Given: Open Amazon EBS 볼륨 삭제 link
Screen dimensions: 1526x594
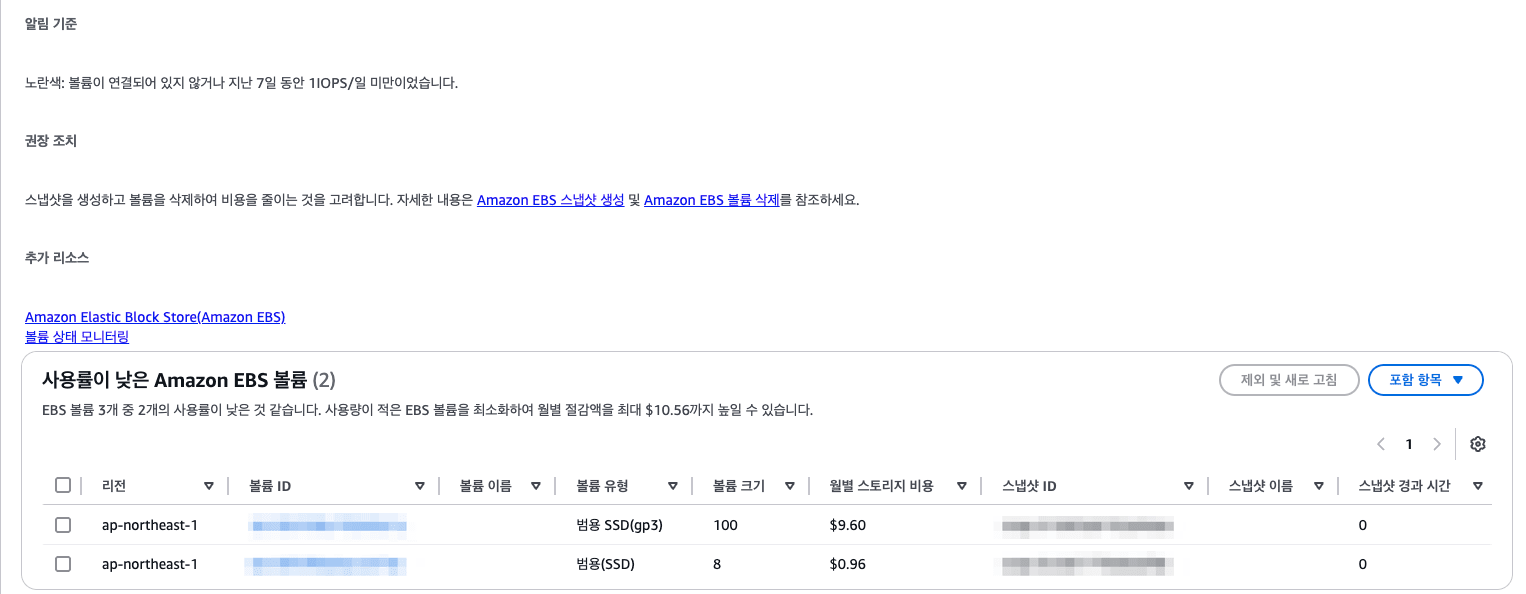Looking at the screenshot, I should click(711, 200).
